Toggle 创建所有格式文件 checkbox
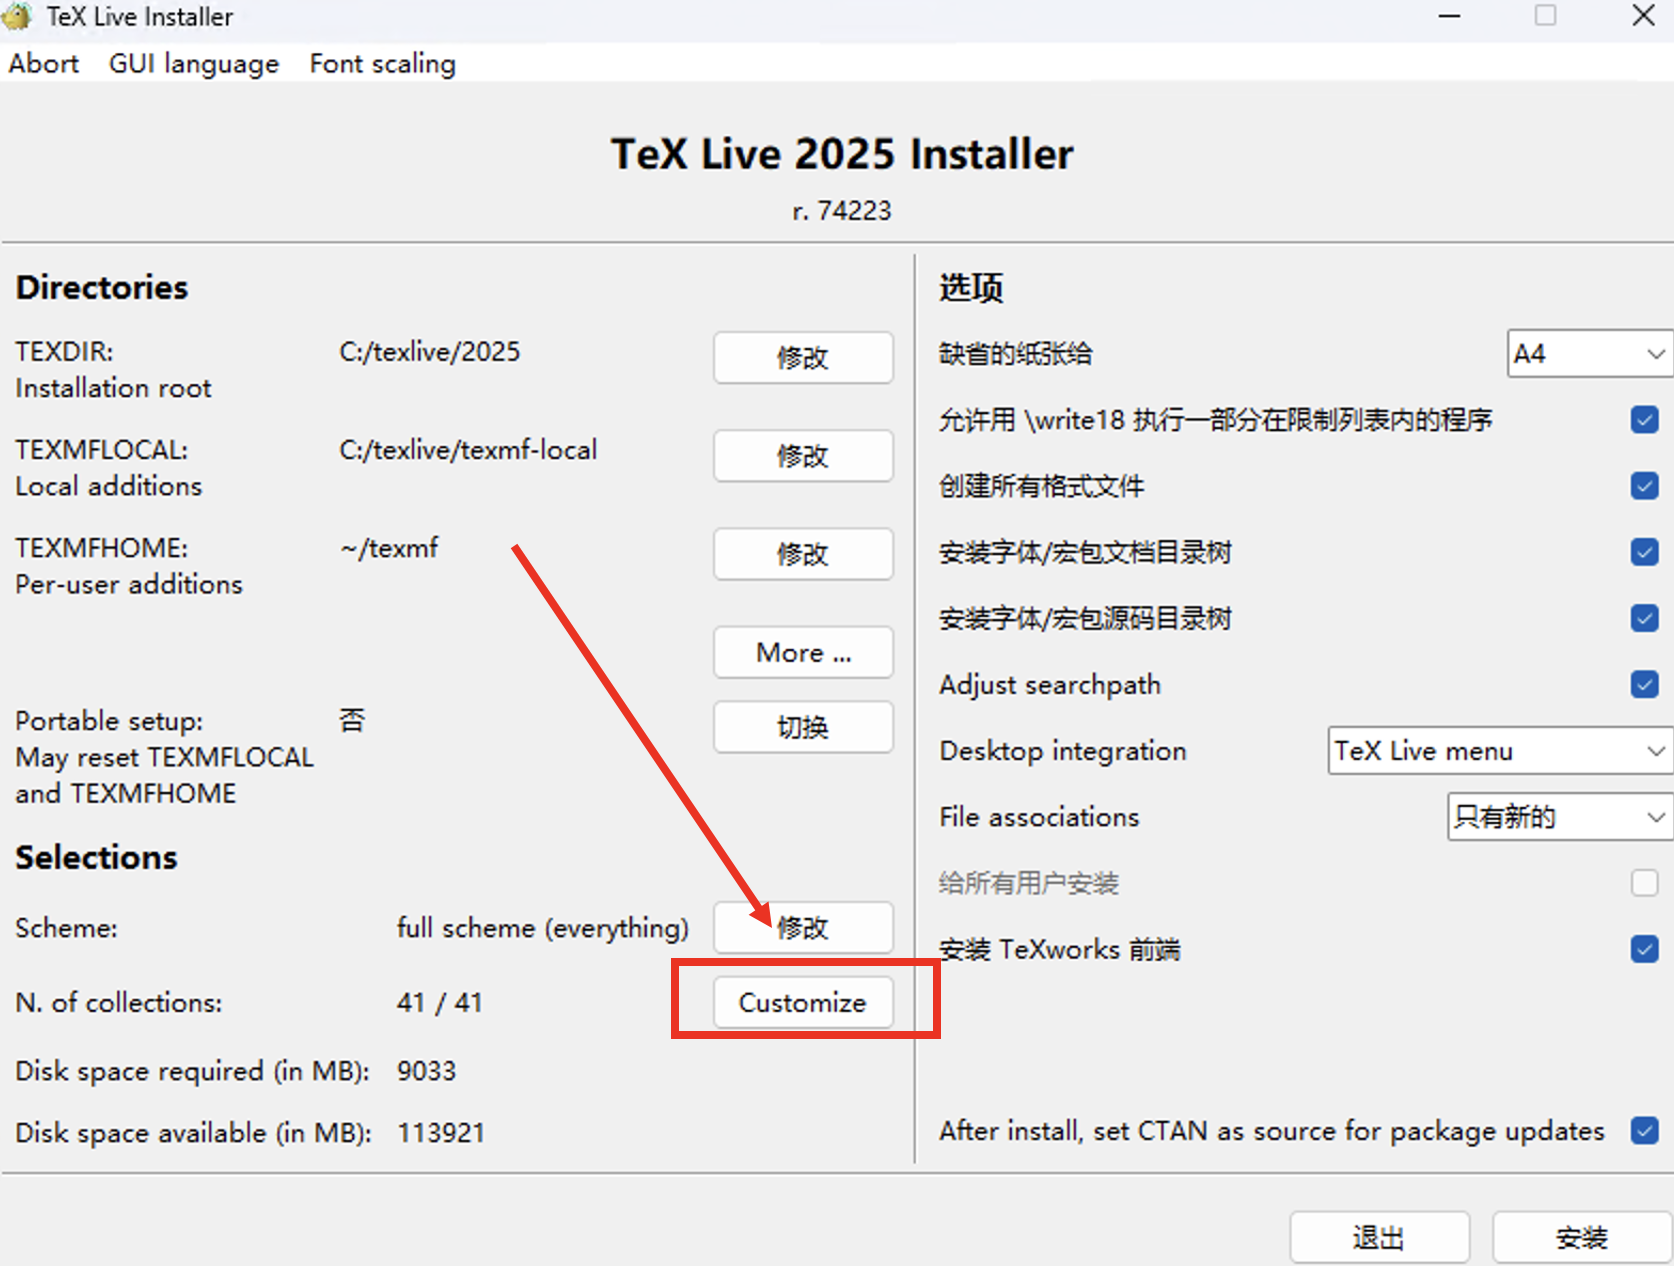Screen dimensions: 1674x1266 point(1644,485)
